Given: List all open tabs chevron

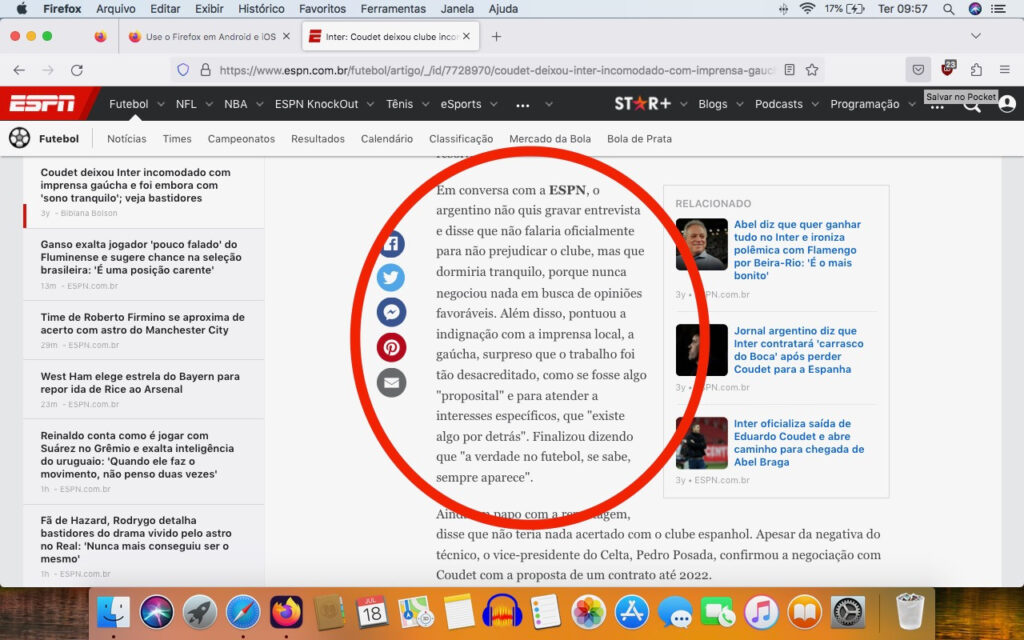Looking at the screenshot, I should click(x=976, y=36).
